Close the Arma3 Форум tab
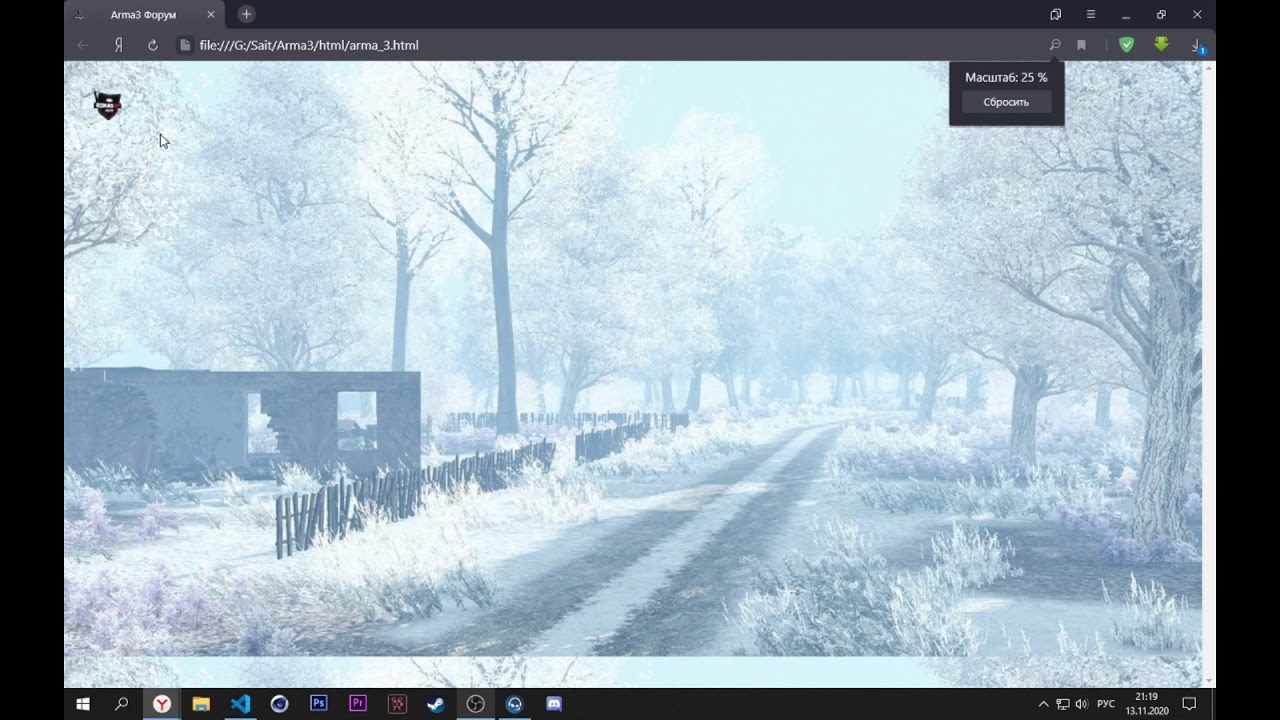The image size is (1280, 720). tap(211, 15)
